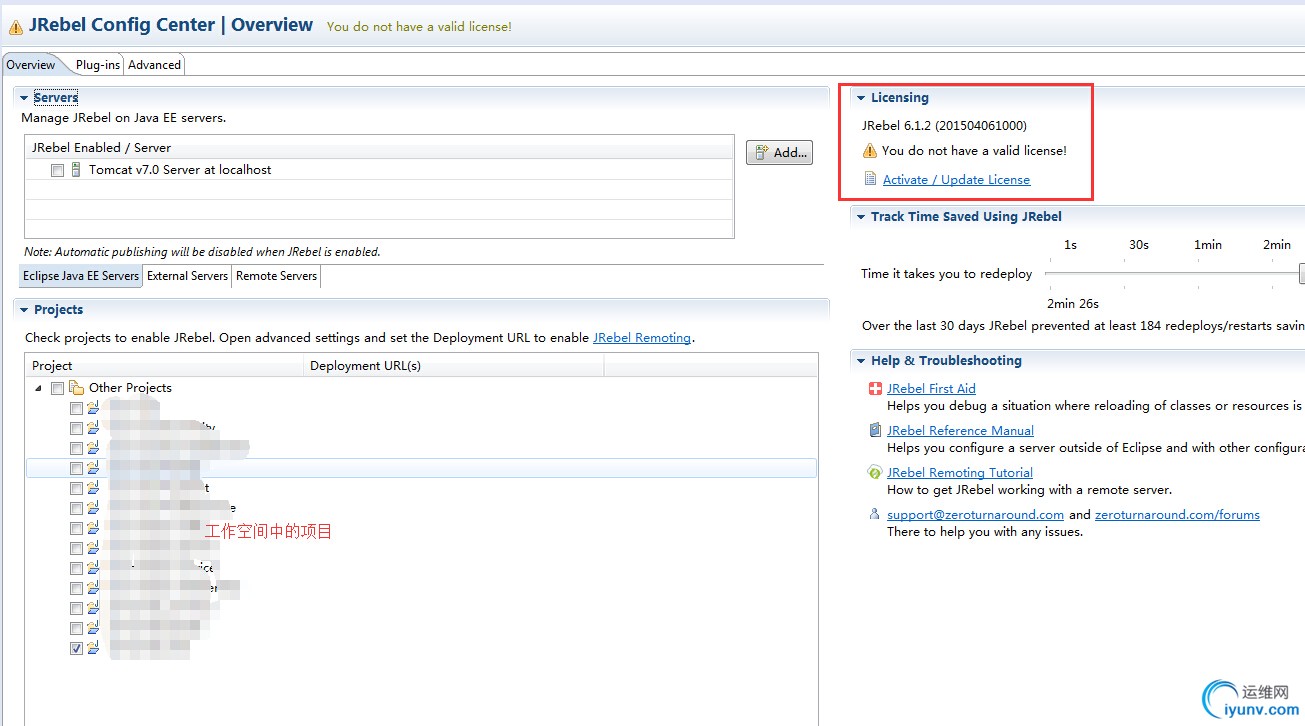Screen dimensions: 1305x726
Task: Switch to the External Servers tab
Action: click(188, 276)
